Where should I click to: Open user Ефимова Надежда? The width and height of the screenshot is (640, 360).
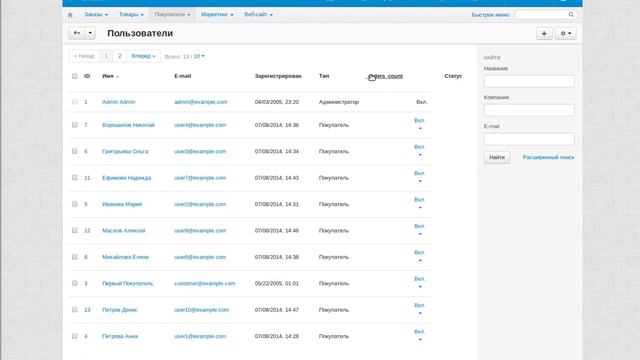point(127,178)
